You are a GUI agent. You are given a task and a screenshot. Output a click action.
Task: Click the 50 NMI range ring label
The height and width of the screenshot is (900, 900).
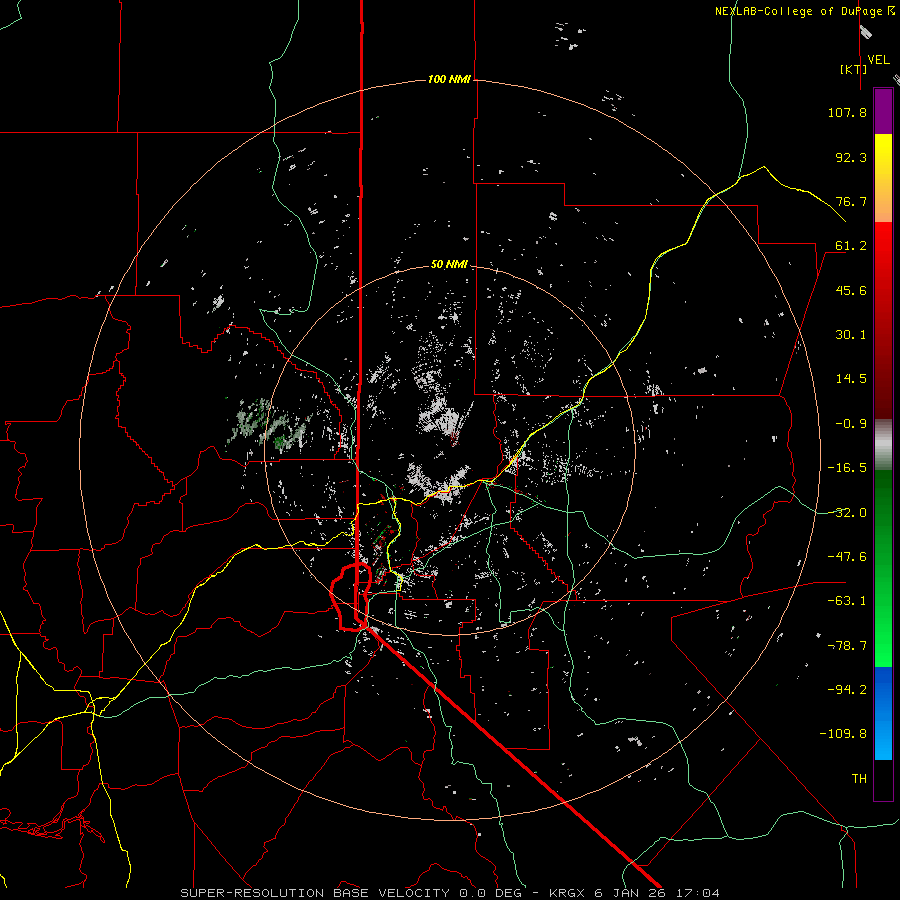click(x=449, y=265)
